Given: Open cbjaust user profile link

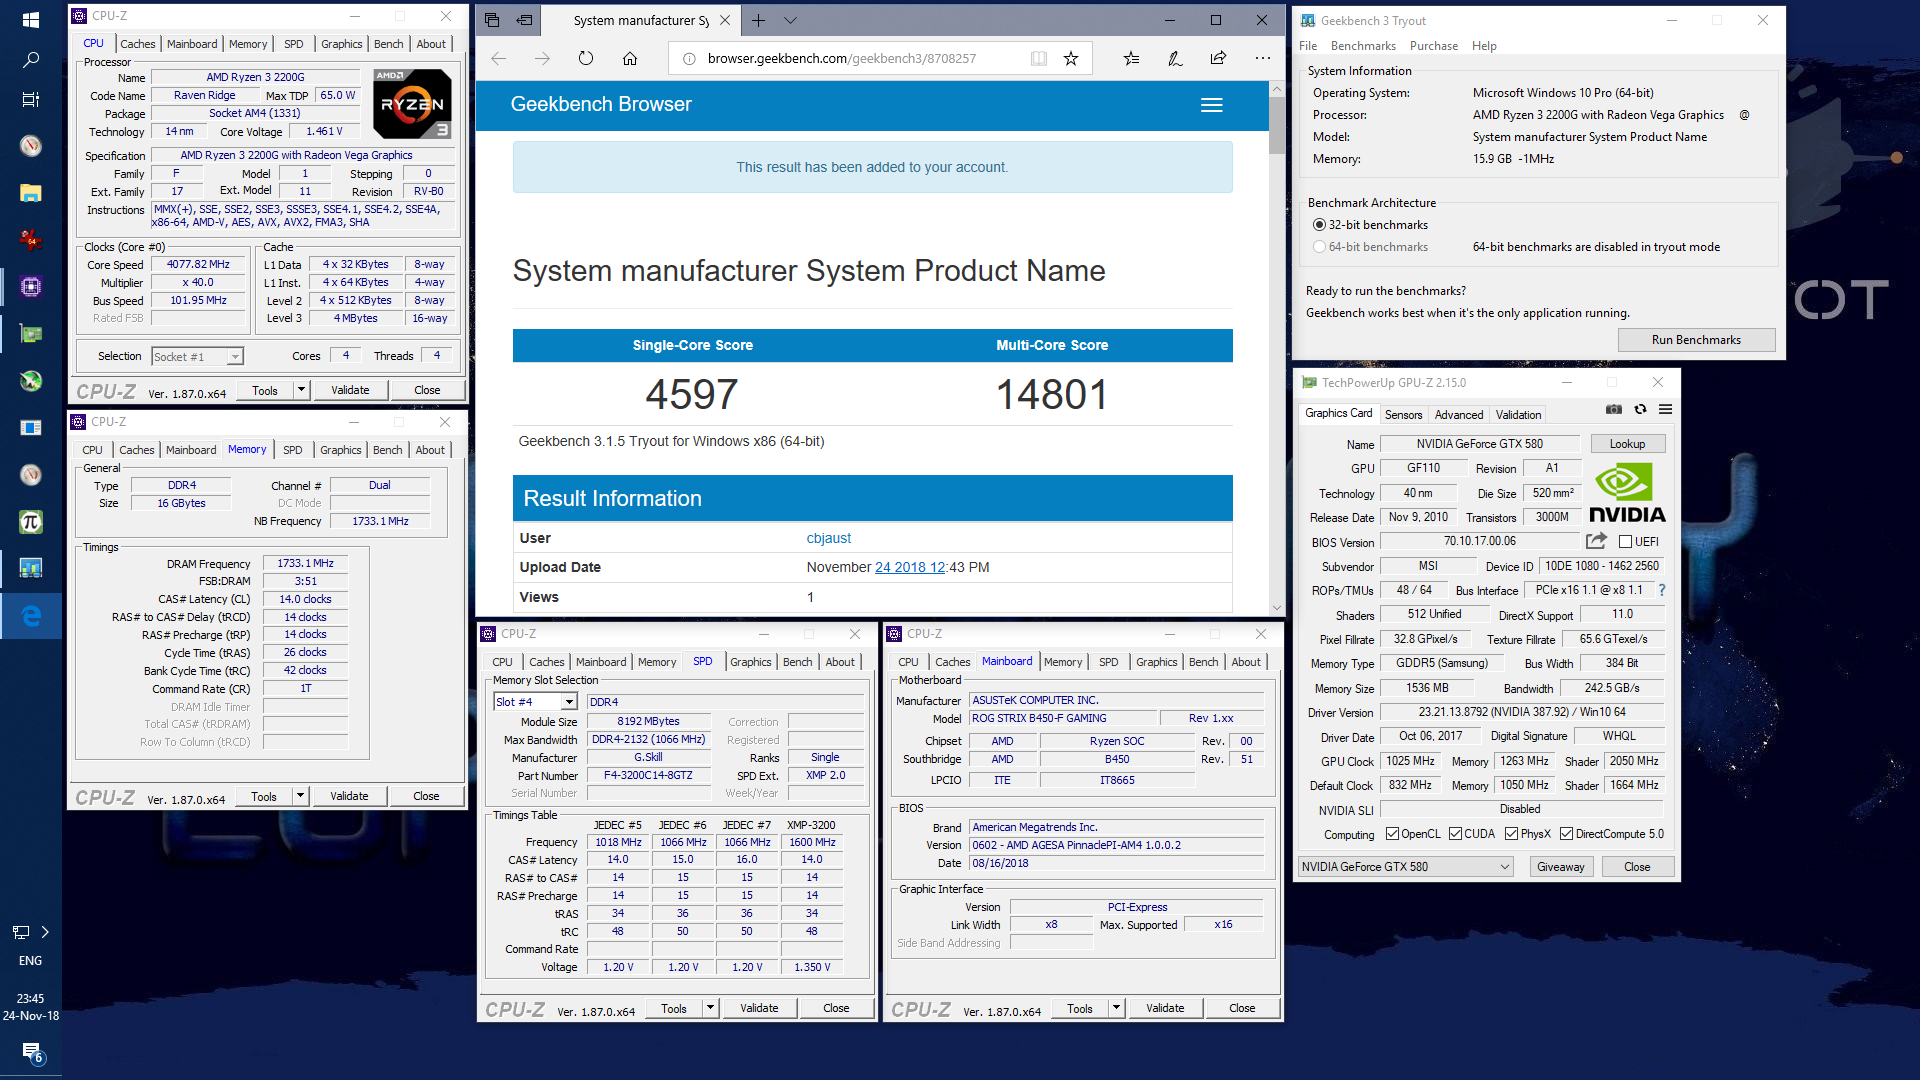Looking at the screenshot, I should point(829,538).
